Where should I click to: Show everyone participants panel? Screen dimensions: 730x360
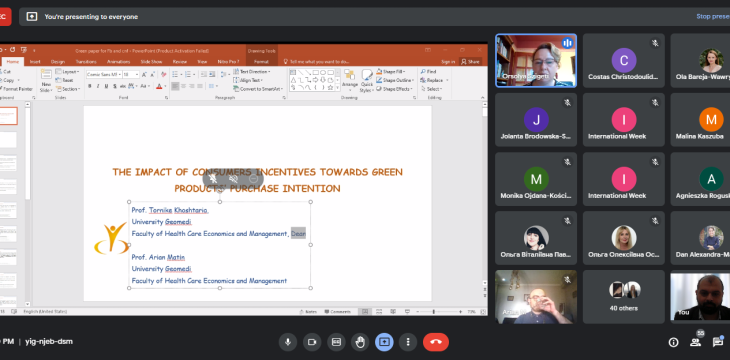pyautogui.click(x=696, y=342)
